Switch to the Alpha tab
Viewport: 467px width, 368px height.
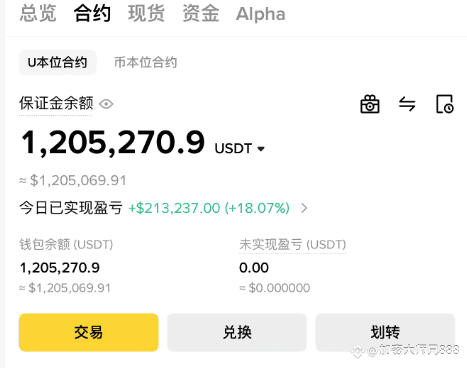[261, 14]
